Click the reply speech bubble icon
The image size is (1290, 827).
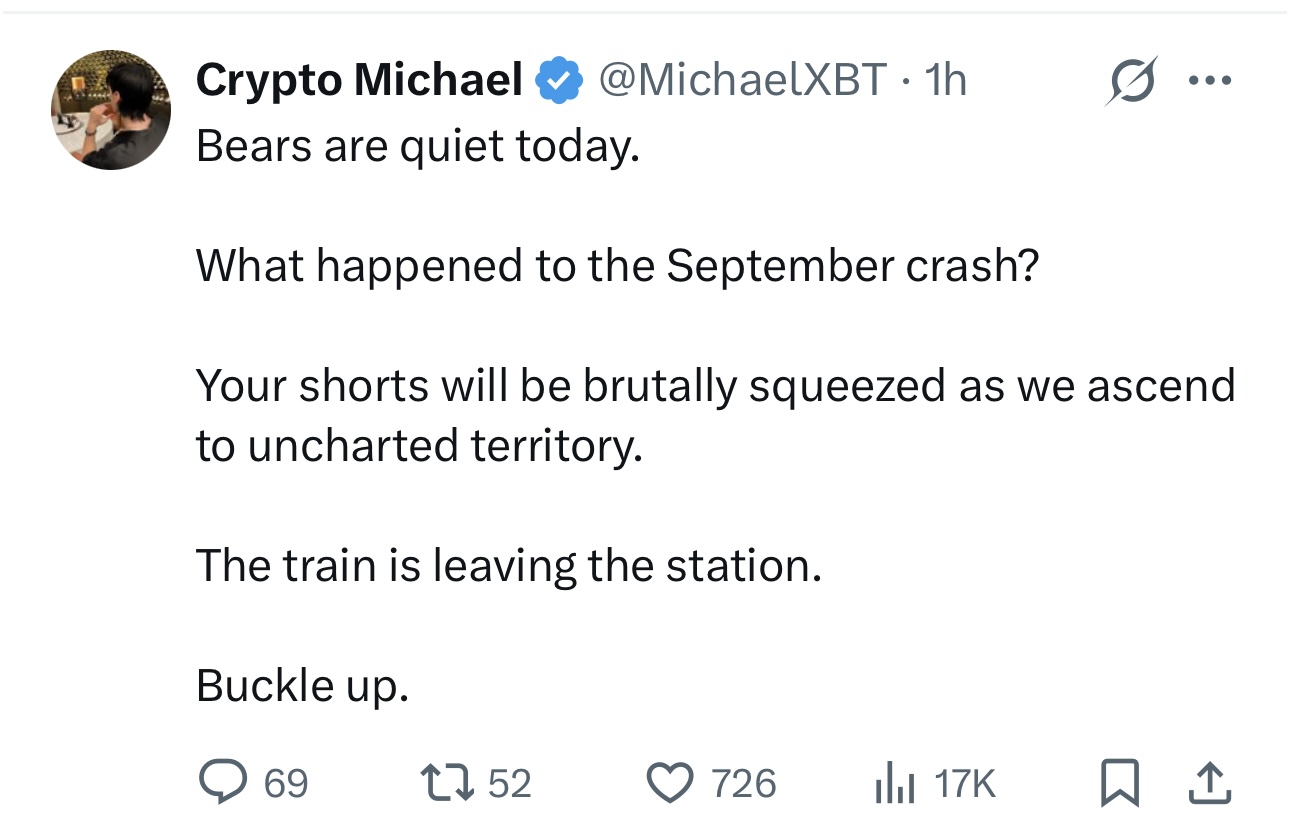click(223, 782)
